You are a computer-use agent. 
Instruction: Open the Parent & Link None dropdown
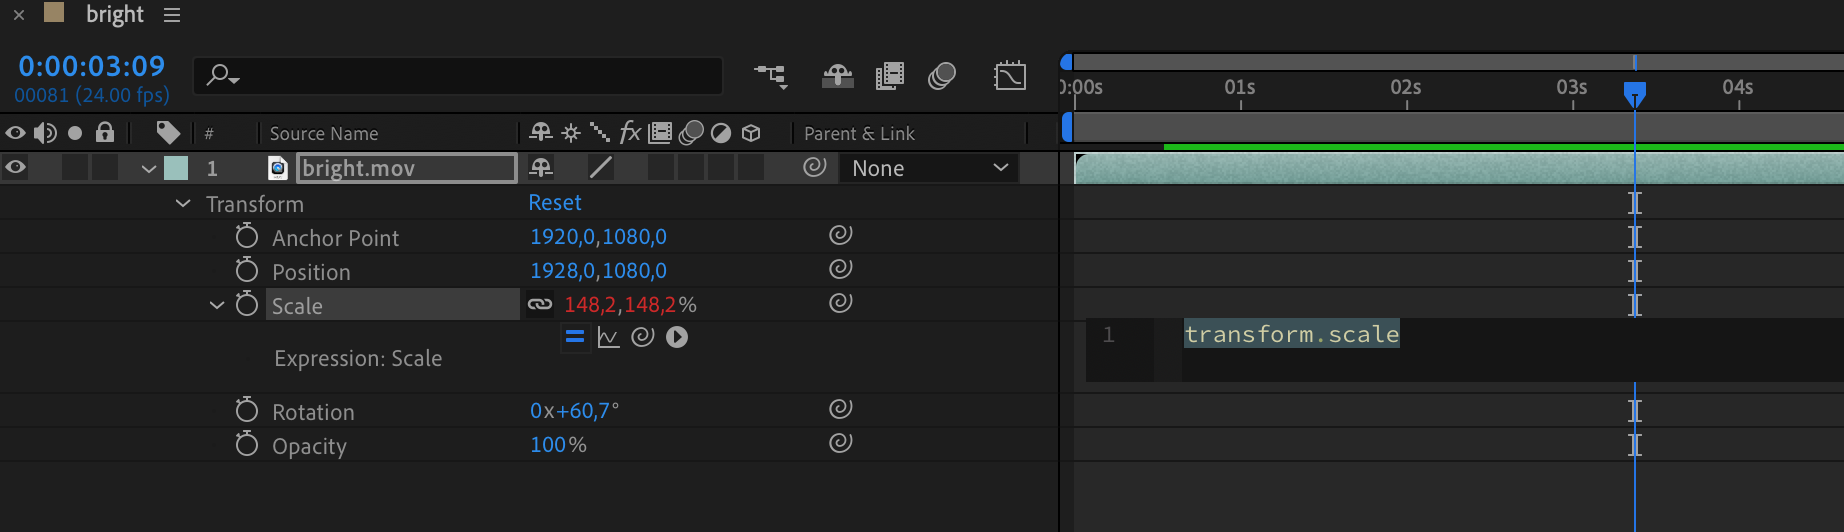click(928, 168)
